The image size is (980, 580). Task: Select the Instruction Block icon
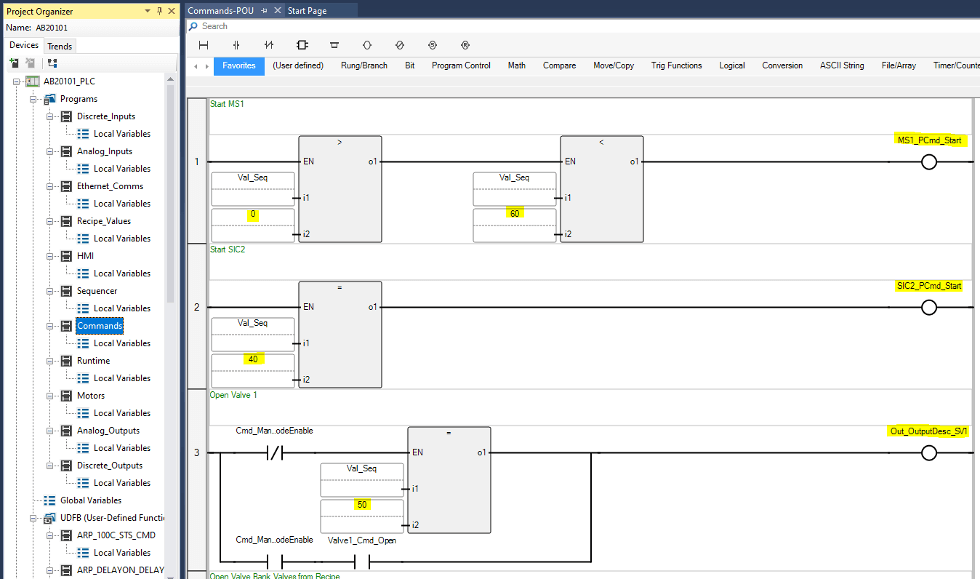(302, 45)
